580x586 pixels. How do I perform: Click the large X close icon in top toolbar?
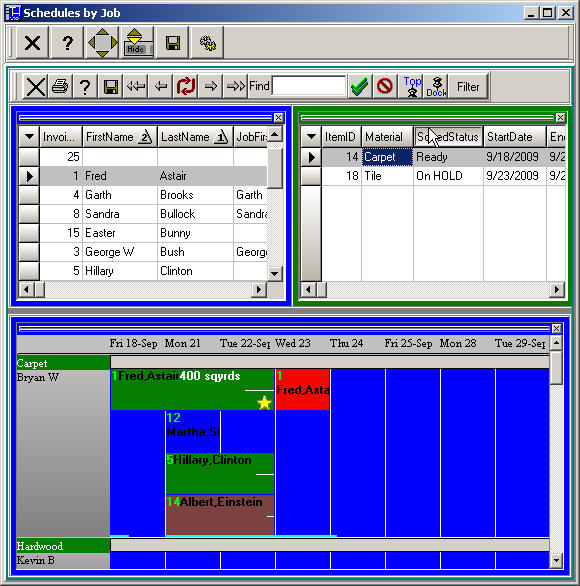32,43
